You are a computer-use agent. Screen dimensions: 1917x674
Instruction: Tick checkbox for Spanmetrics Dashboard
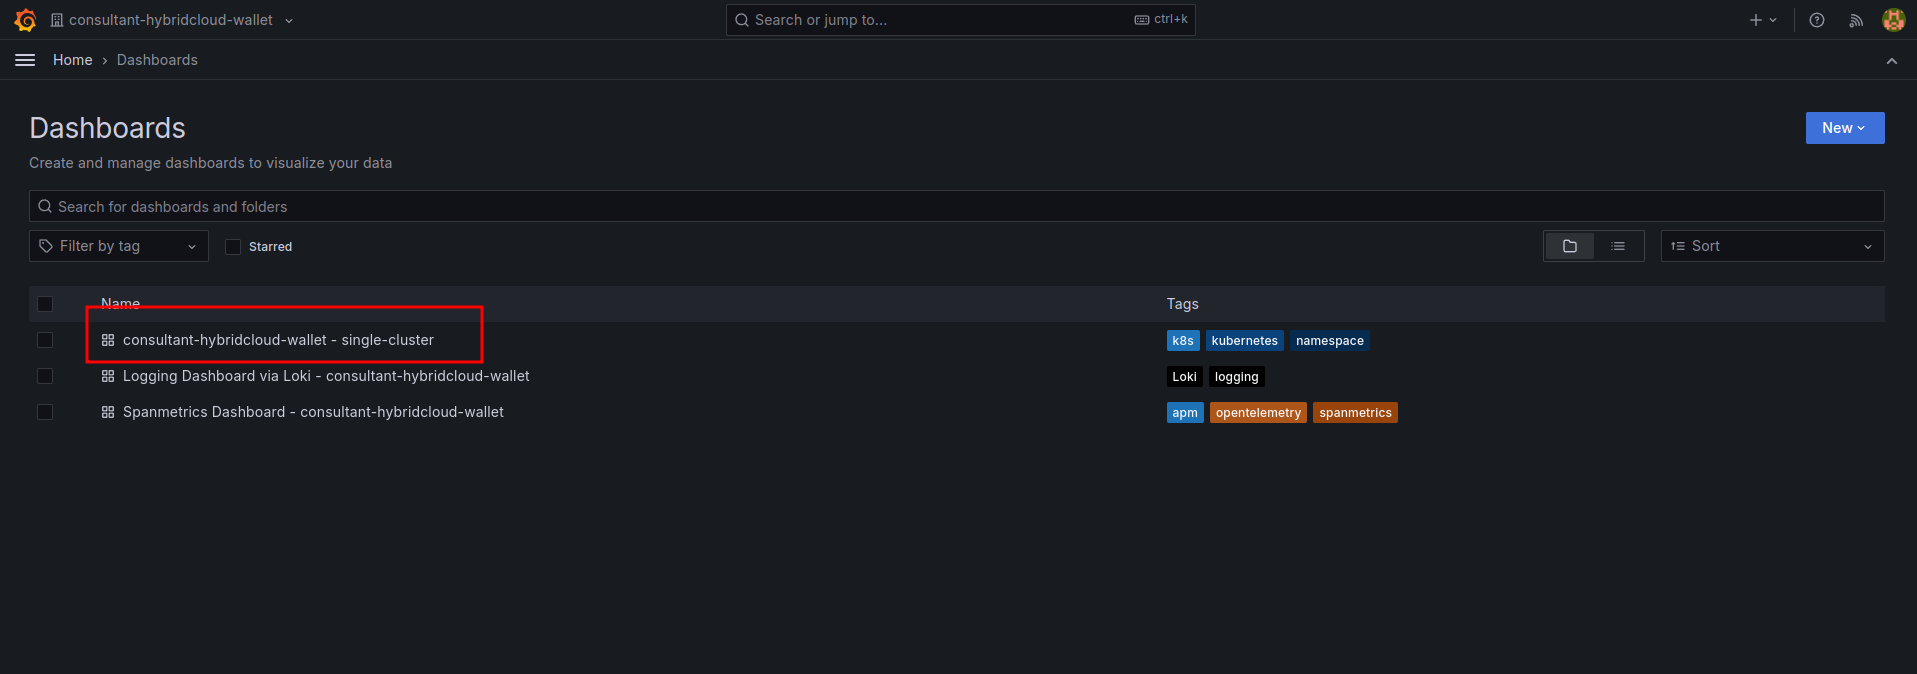[45, 412]
